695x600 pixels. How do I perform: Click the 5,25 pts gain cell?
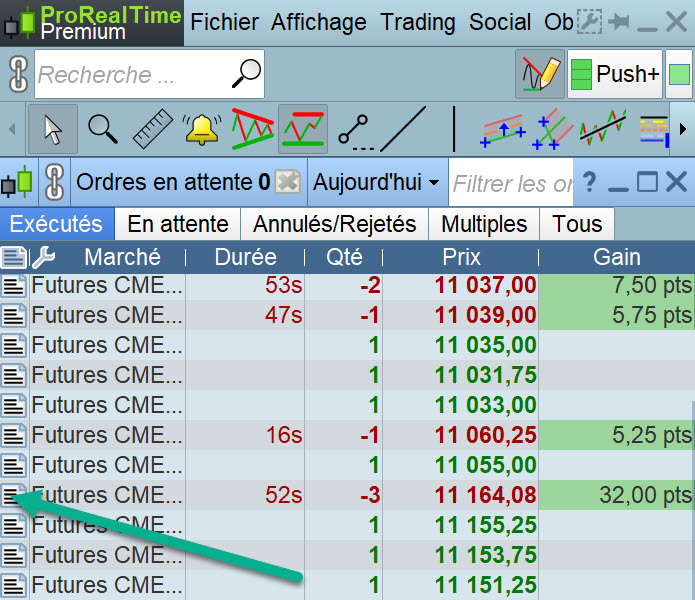pos(617,435)
